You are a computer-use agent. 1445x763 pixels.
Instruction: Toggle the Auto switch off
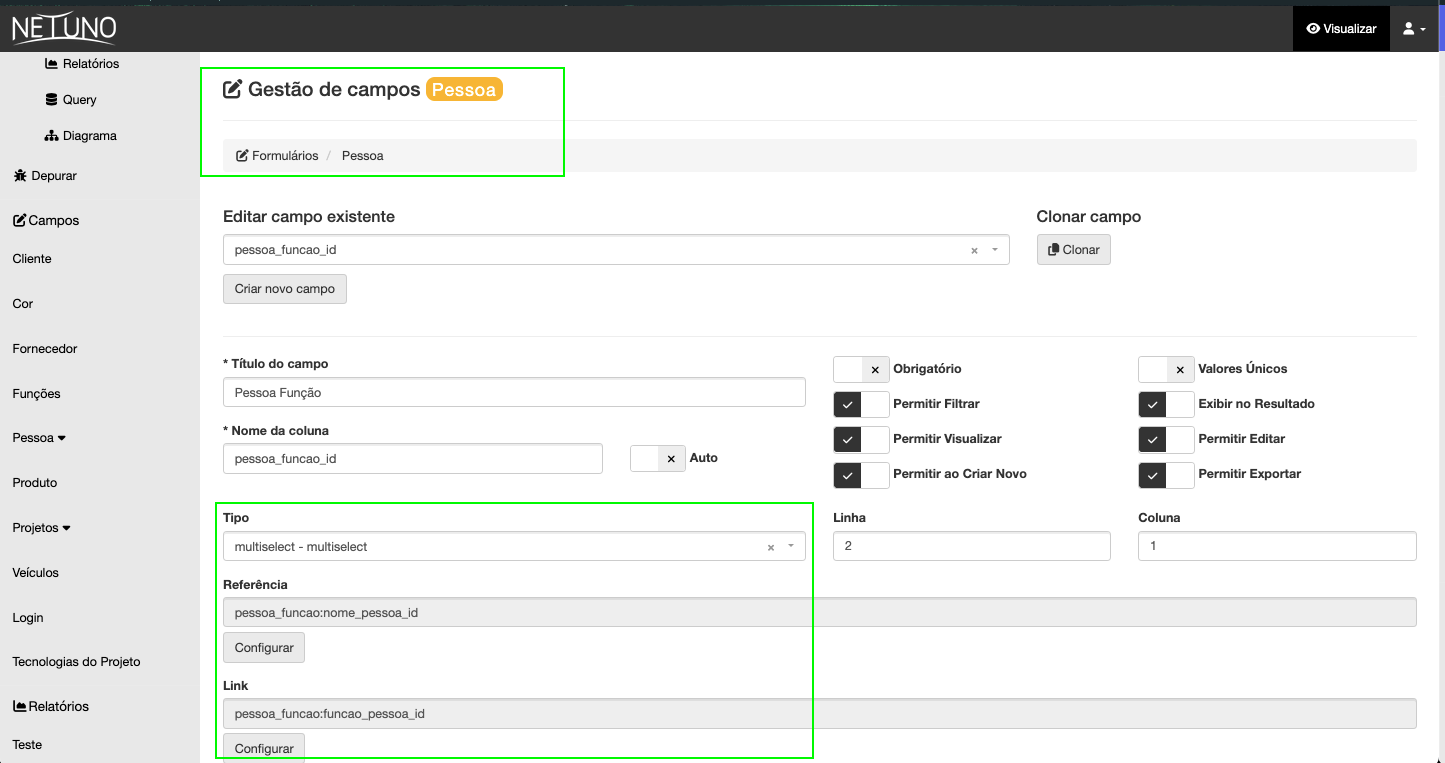[657, 458]
